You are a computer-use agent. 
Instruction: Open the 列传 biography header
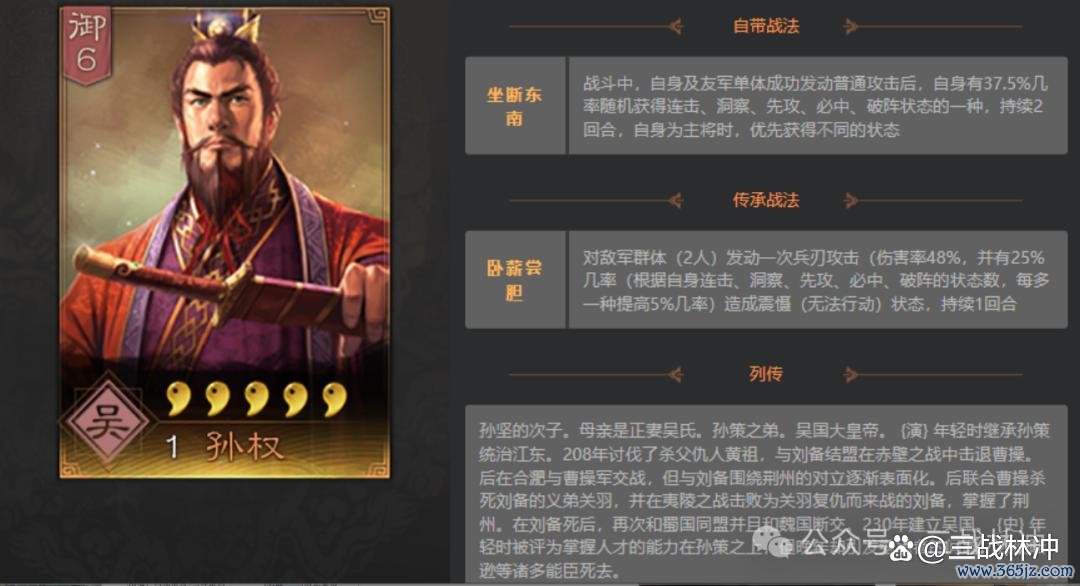click(x=766, y=374)
